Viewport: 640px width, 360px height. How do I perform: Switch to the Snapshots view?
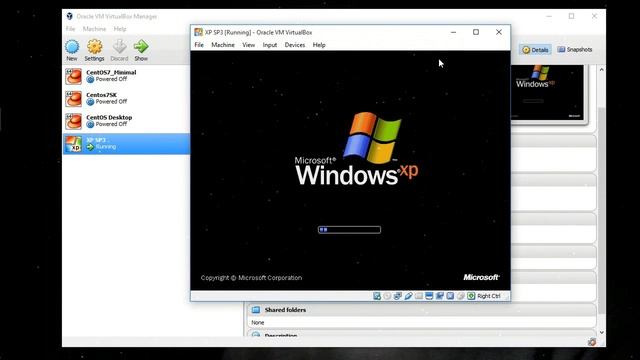(x=575, y=49)
